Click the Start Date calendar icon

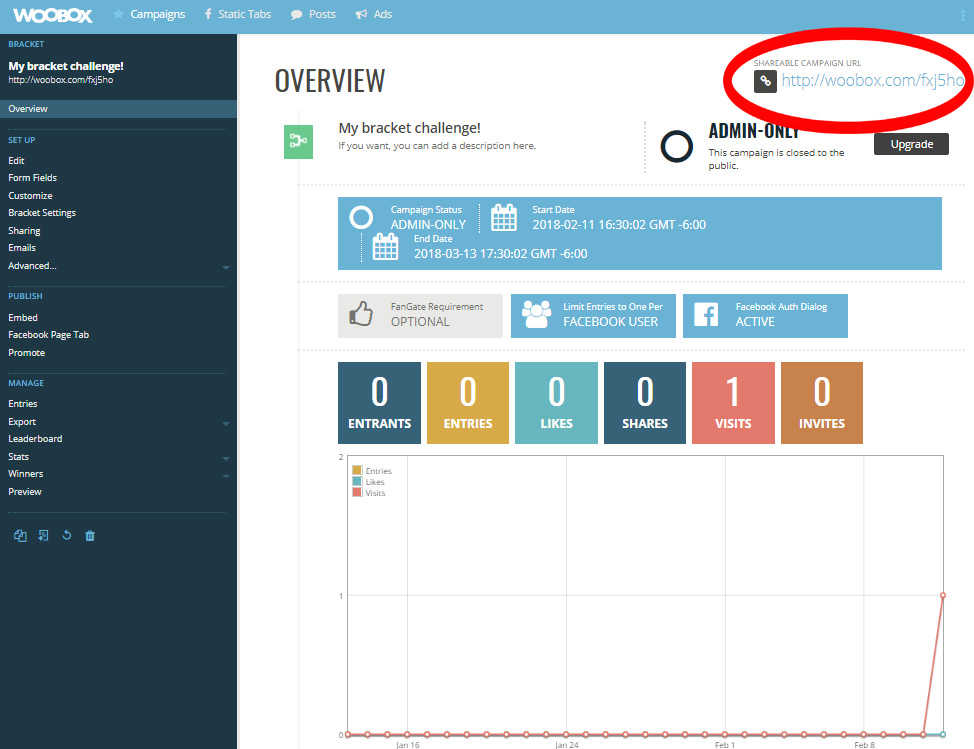click(504, 218)
